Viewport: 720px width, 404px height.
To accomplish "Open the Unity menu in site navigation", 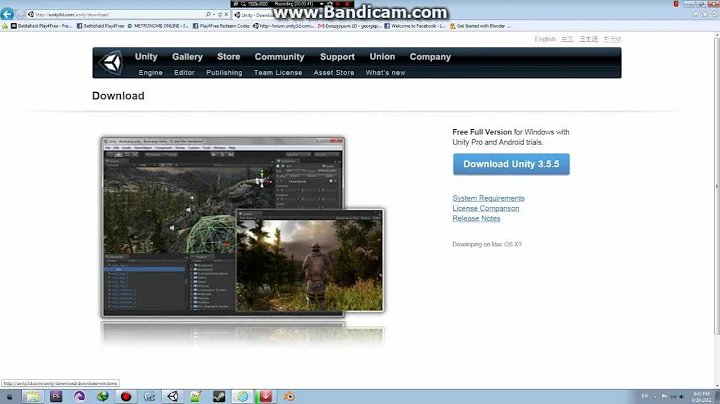I will click(146, 56).
